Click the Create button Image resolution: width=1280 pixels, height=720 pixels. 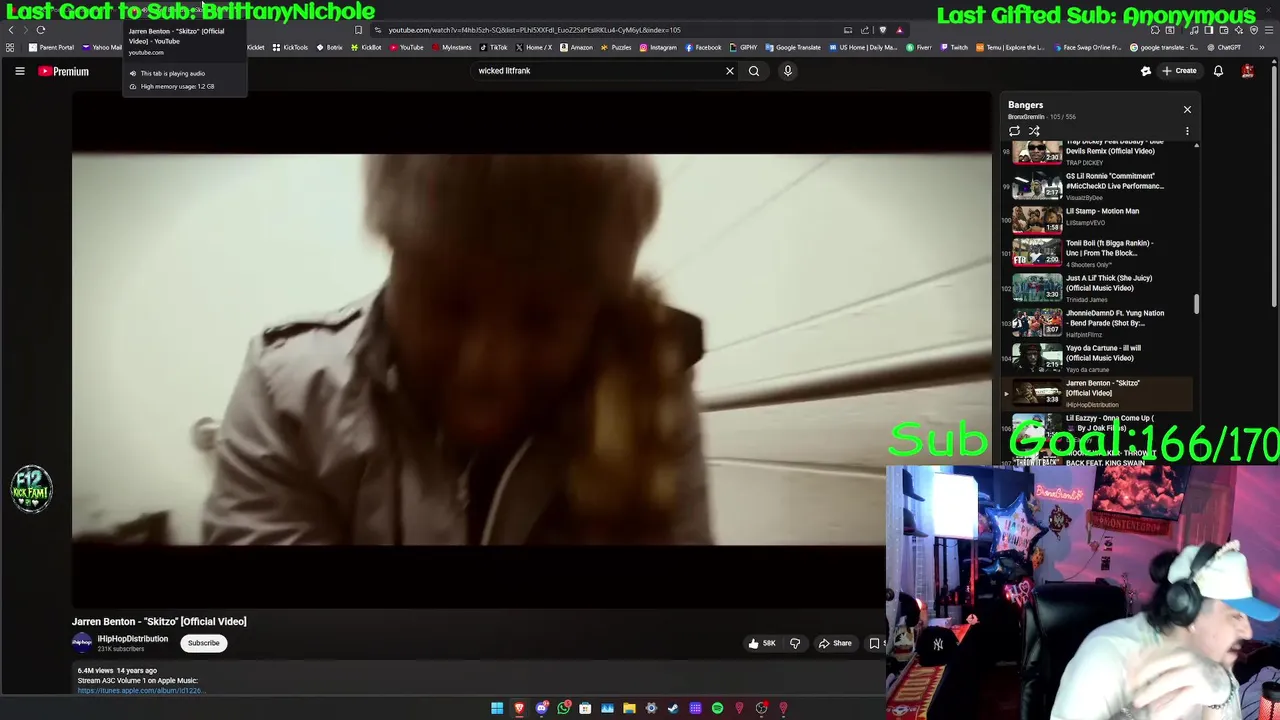point(1180,71)
